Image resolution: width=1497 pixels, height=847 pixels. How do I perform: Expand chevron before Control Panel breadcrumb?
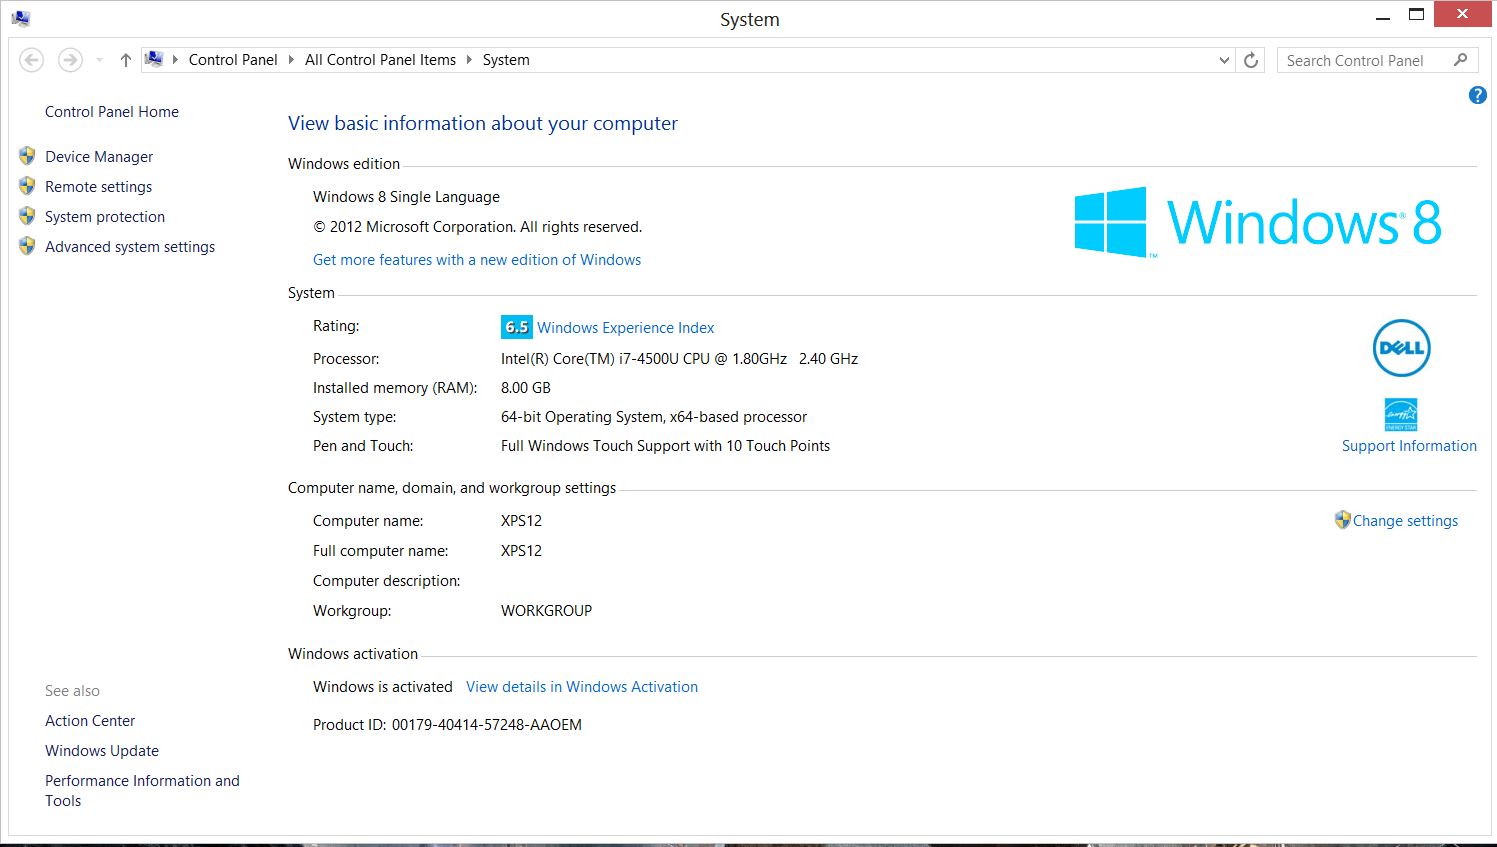click(175, 60)
